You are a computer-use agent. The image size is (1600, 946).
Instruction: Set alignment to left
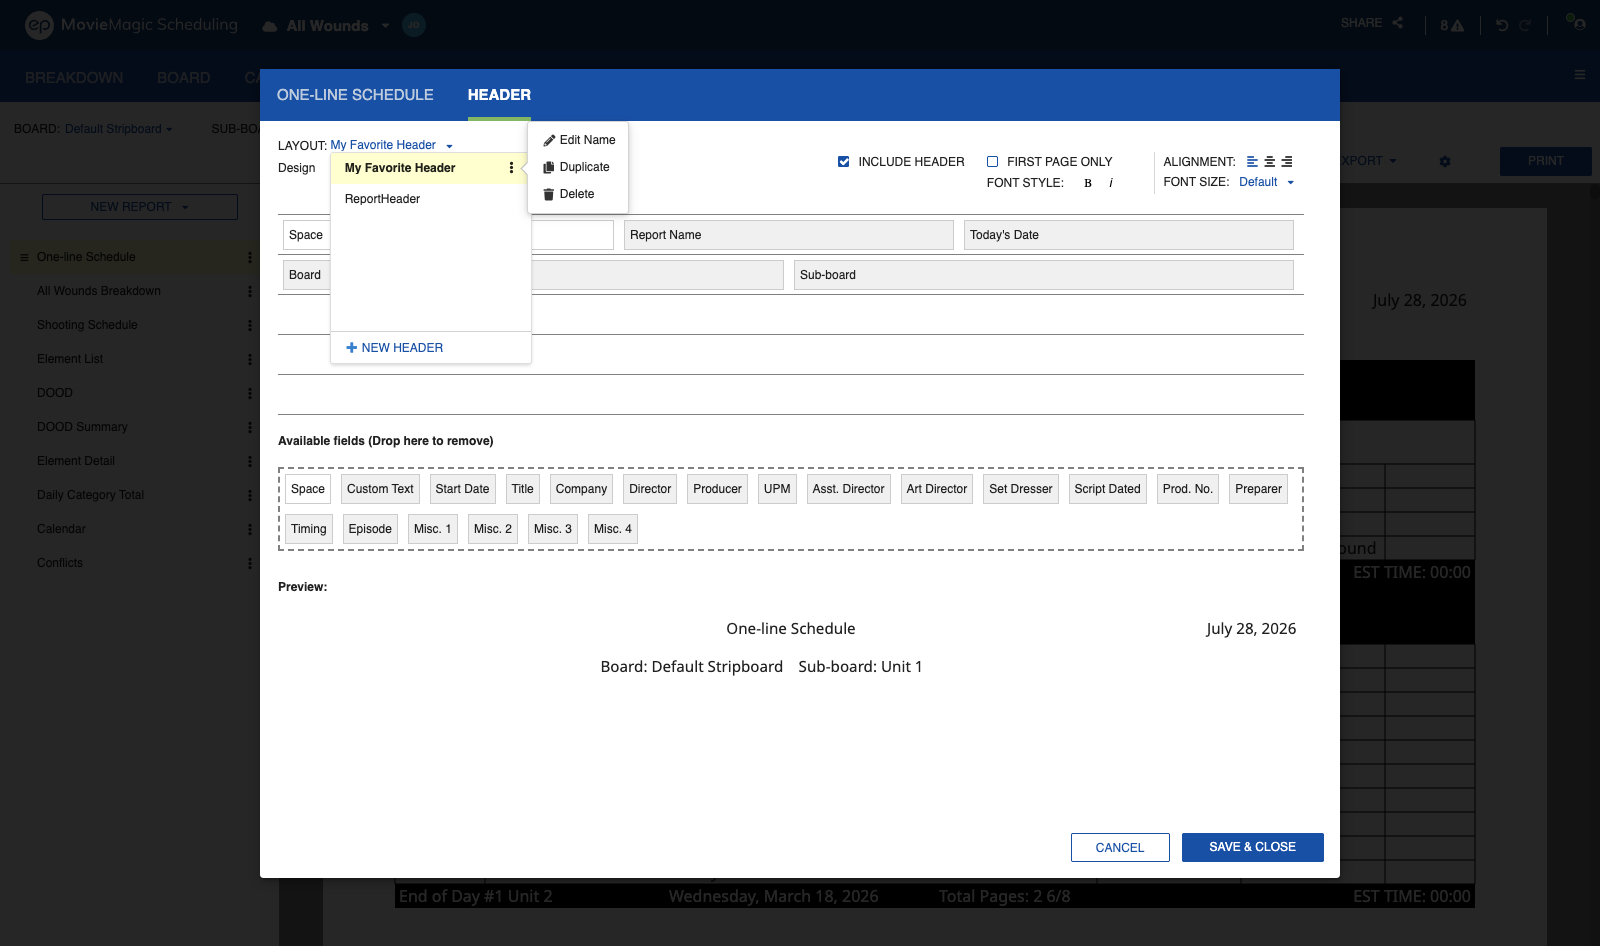(x=1252, y=161)
